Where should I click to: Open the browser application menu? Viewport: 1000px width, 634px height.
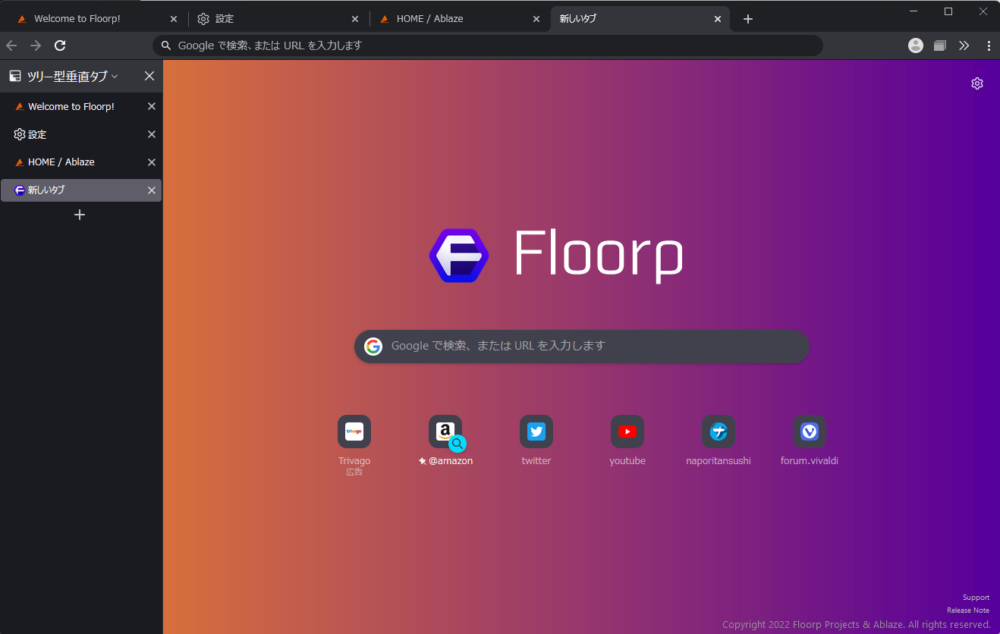(x=989, y=45)
